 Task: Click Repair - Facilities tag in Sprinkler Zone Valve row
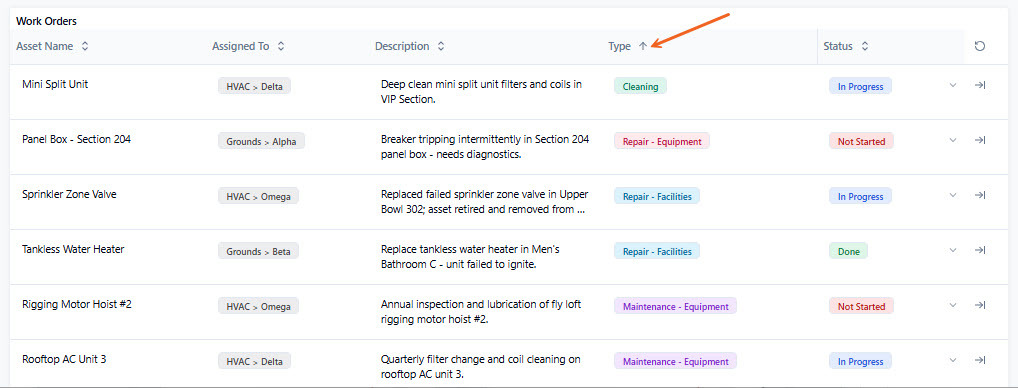[x=657, y=197]
